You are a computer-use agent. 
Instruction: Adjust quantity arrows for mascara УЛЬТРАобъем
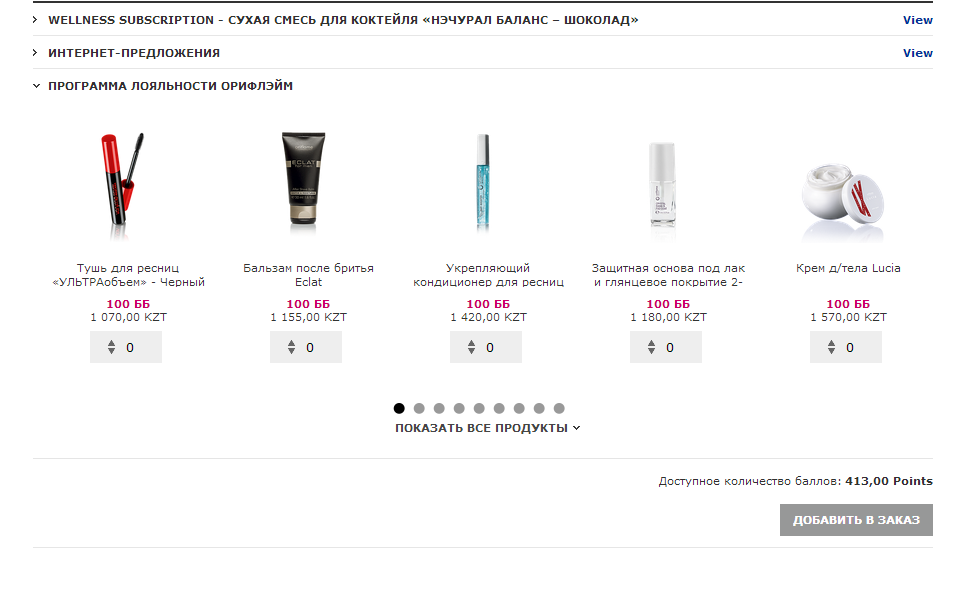point(111,347)
